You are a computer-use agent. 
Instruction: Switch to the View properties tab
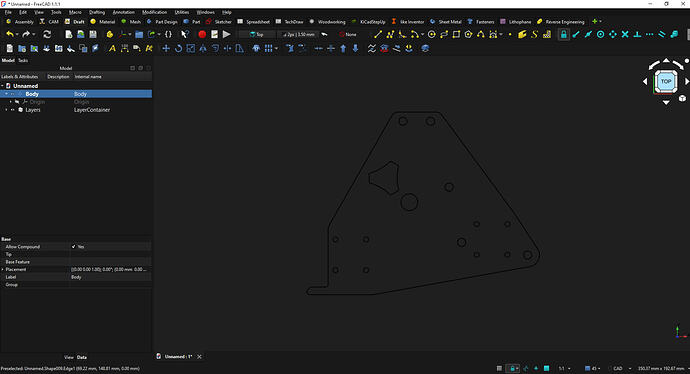[69, 357]
